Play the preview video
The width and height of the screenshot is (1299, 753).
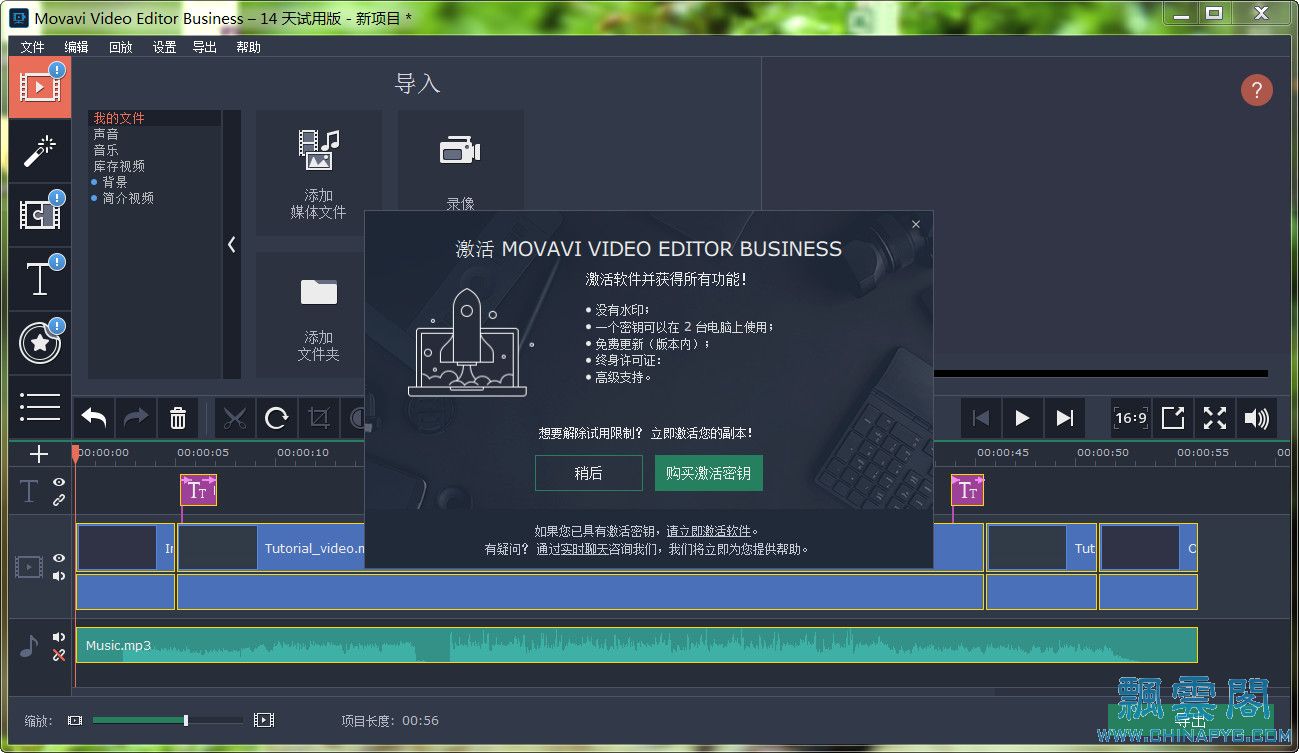click(1022, 418)
